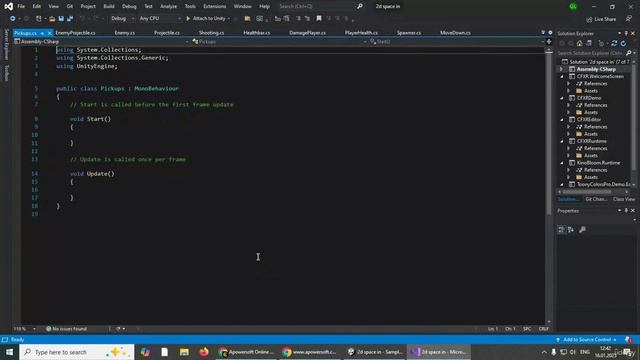Collapse the CFXR.WelcomeScreen project node

(562, 76)
